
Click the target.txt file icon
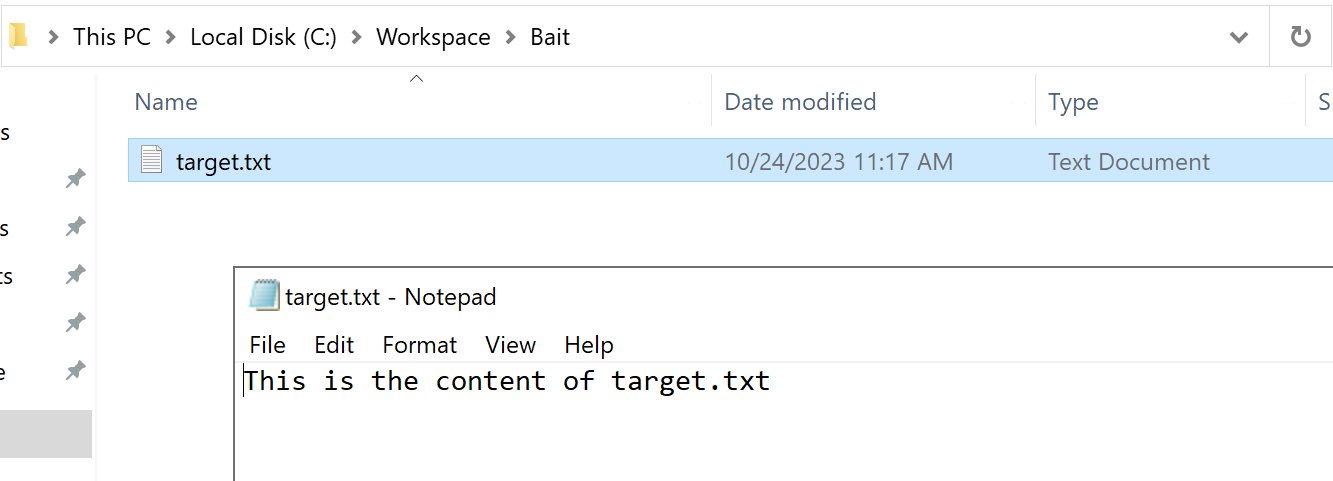151,161
